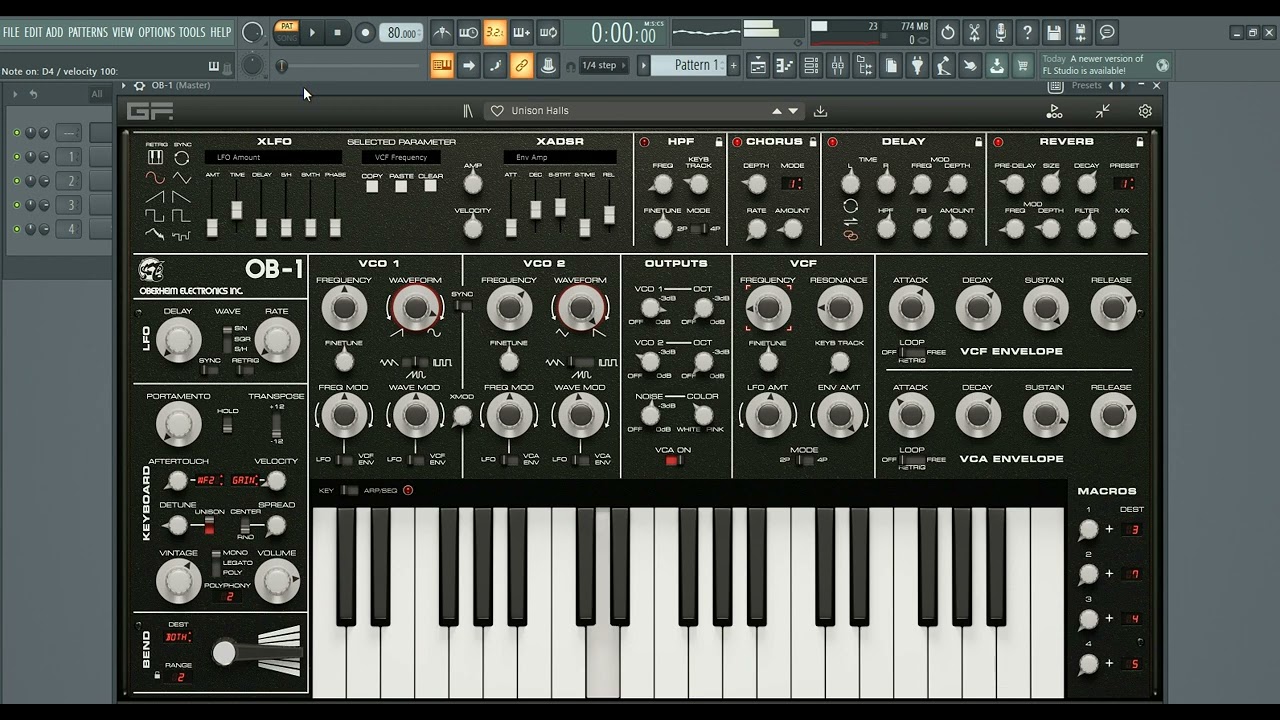Click the XADSR REL slider handle

(609, 216)
